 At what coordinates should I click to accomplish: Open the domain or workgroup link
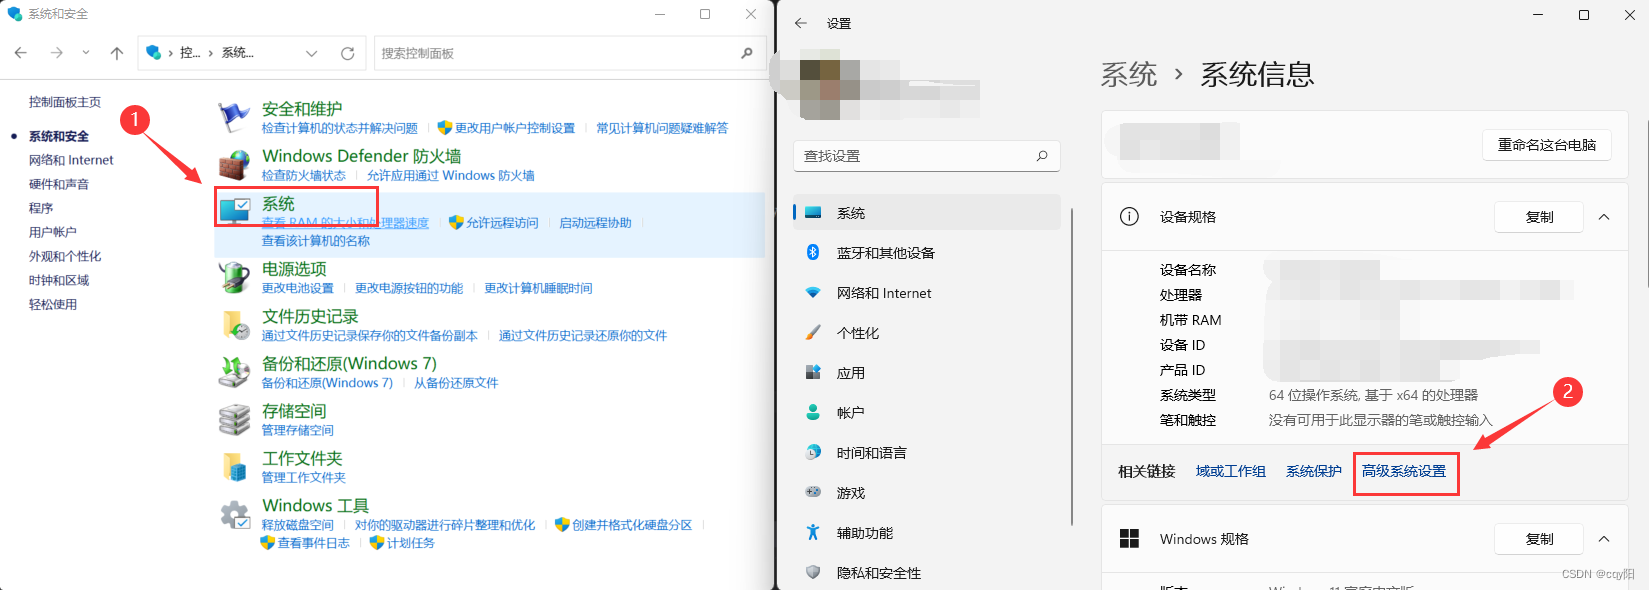[1231, 471]
